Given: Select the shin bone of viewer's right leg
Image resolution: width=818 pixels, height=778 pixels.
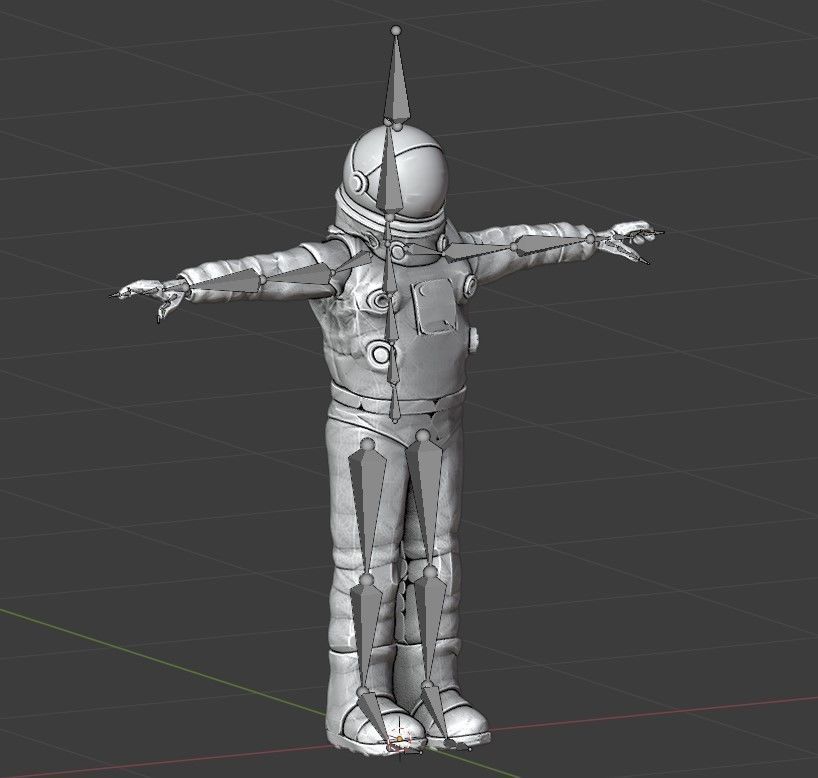Looking at the screenshot, I should click(430, 626).
